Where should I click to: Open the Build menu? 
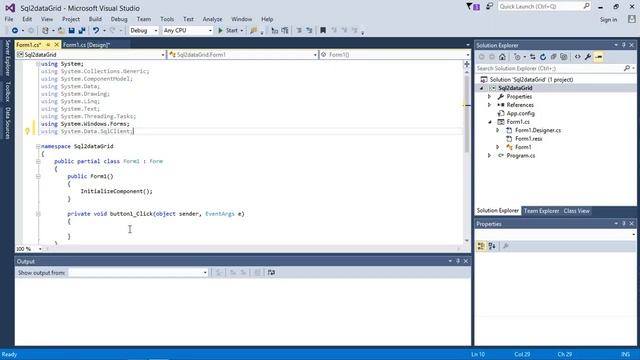[95, 19]
